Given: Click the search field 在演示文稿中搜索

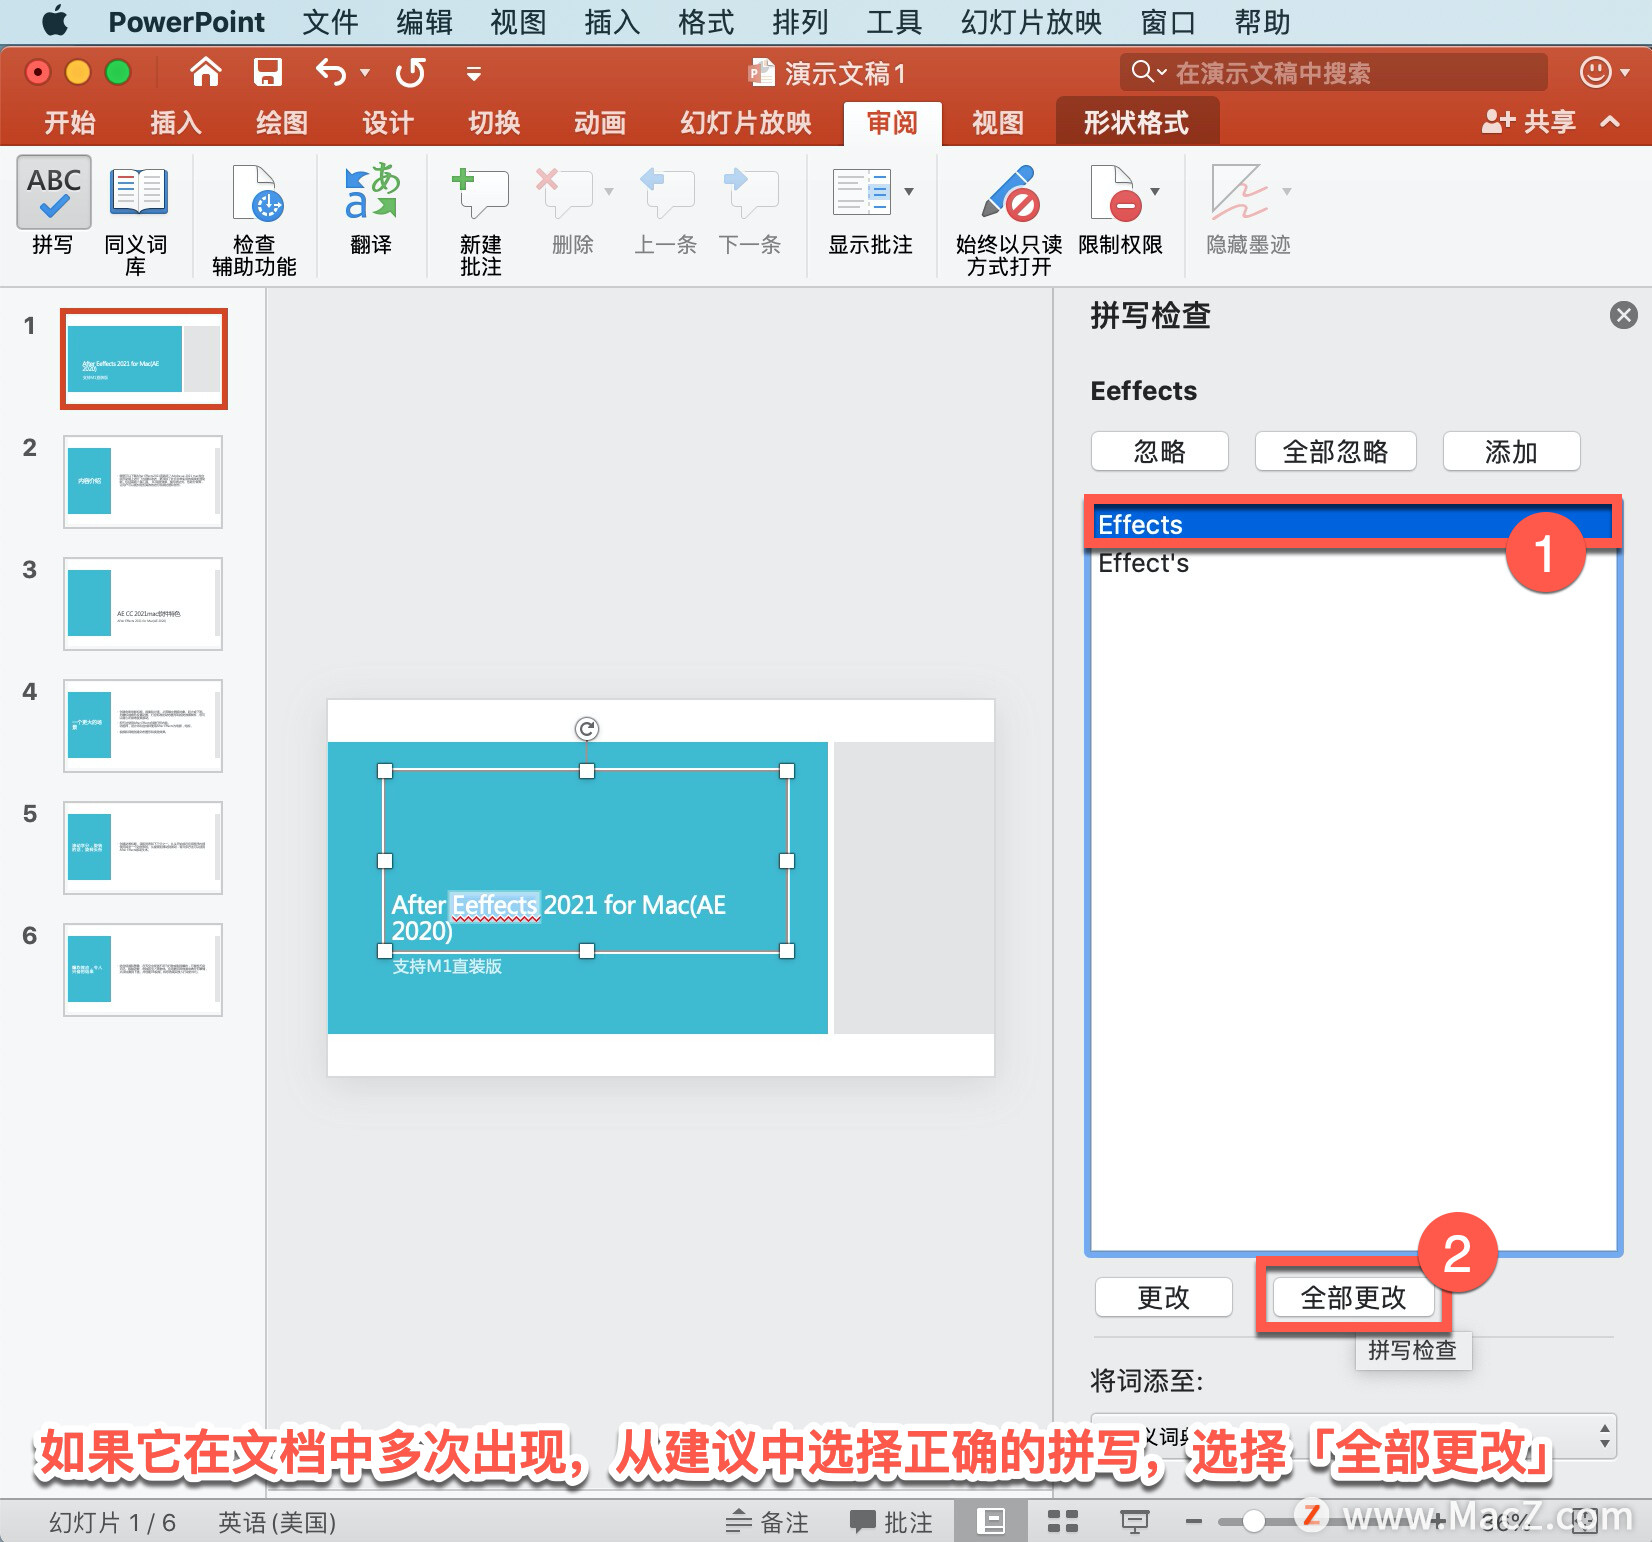Looking at the screenshot, I should coord(1334,72).
